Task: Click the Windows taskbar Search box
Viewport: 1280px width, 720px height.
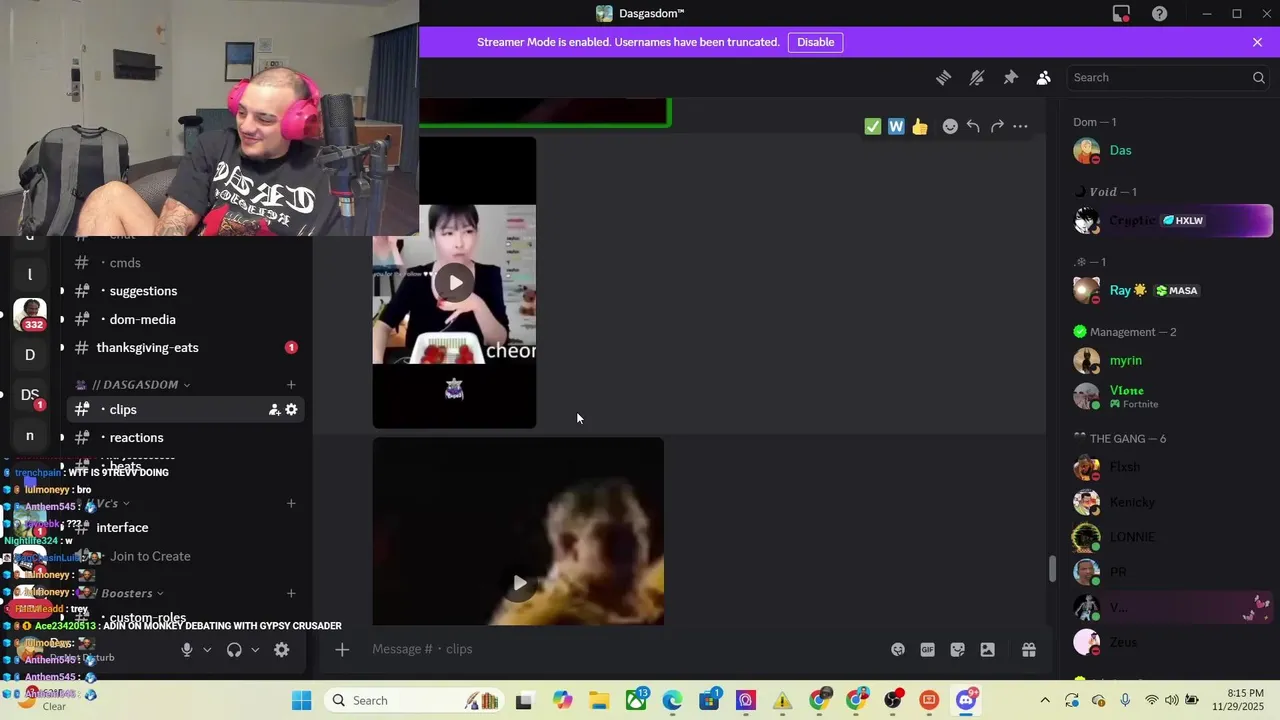Action: [413, 700]
